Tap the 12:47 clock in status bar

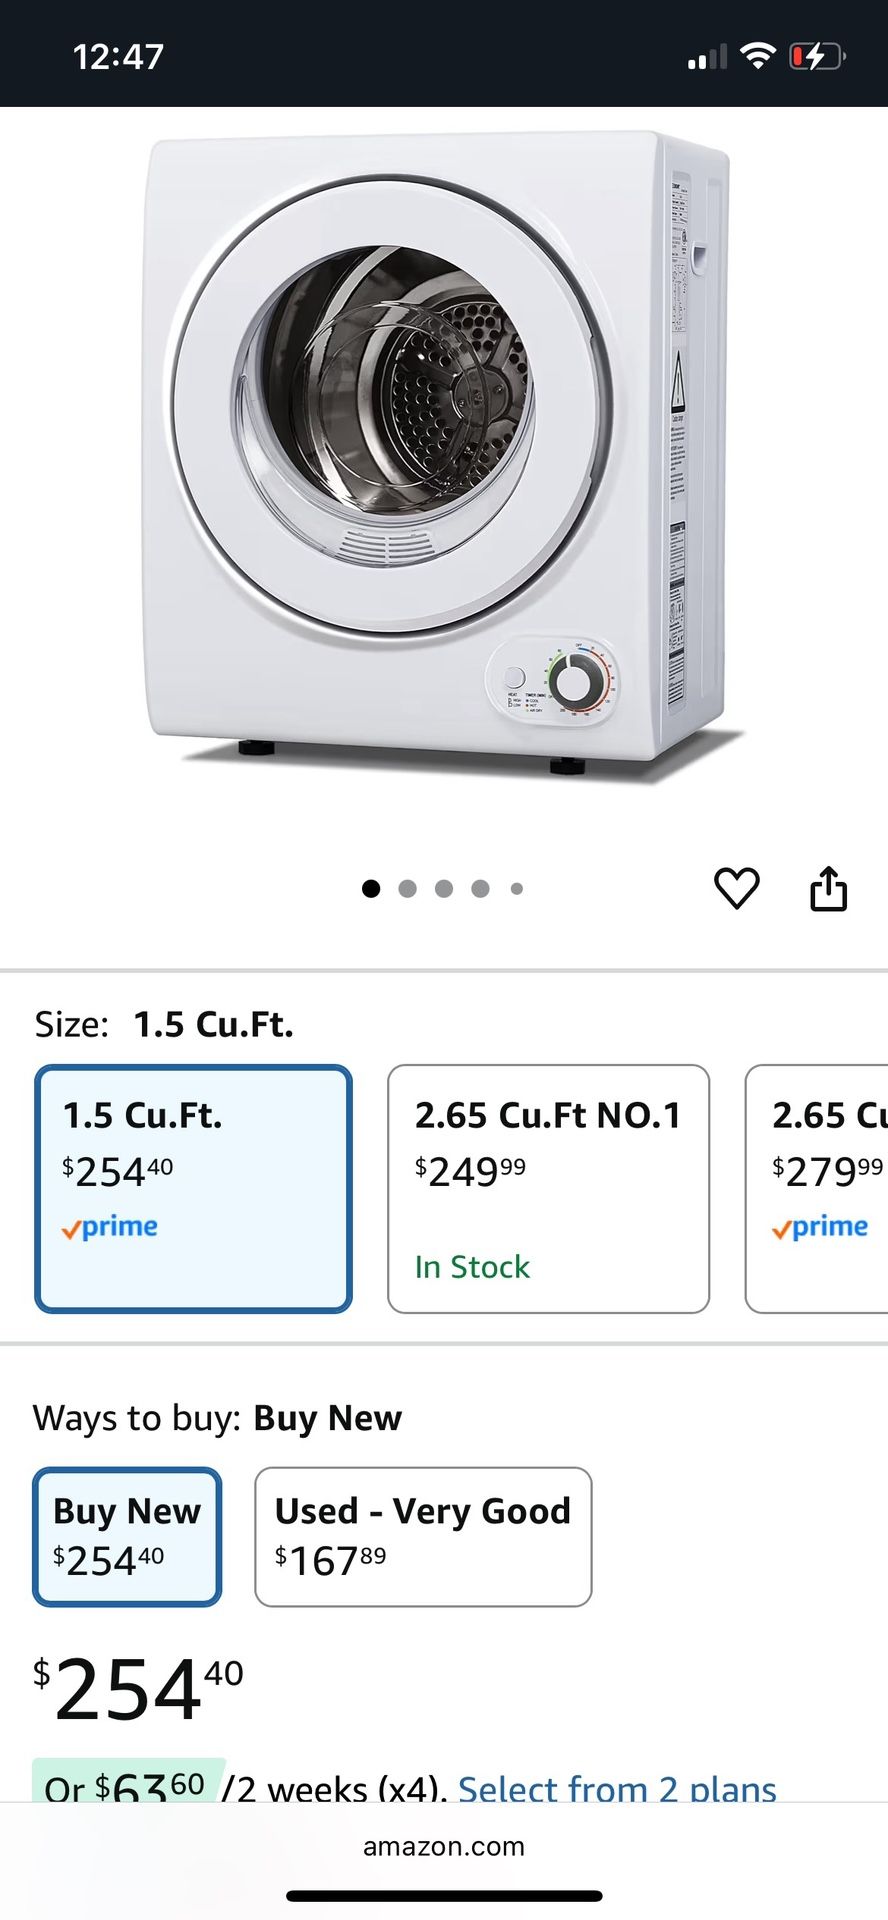pos(118,56)
